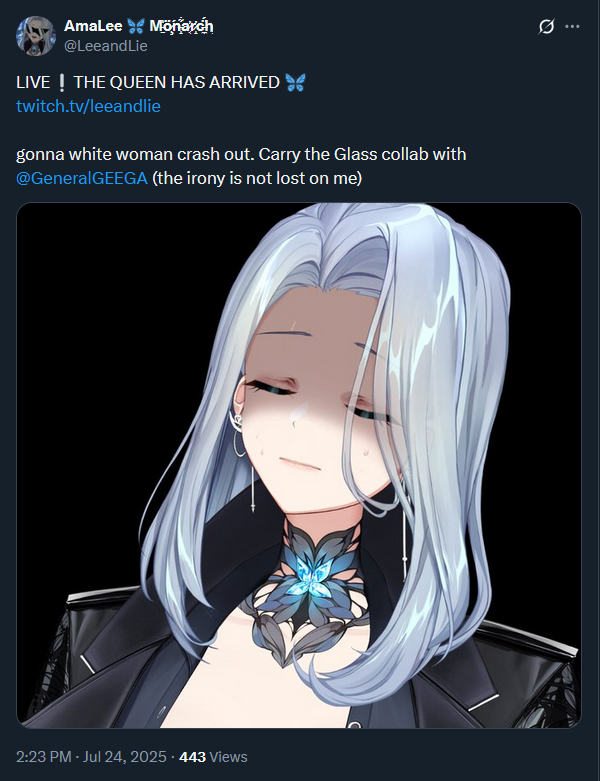This screenshot has height=781, width=600.
Task: Click the Jul 24, 2025 date
Action: tap(124, 757)
